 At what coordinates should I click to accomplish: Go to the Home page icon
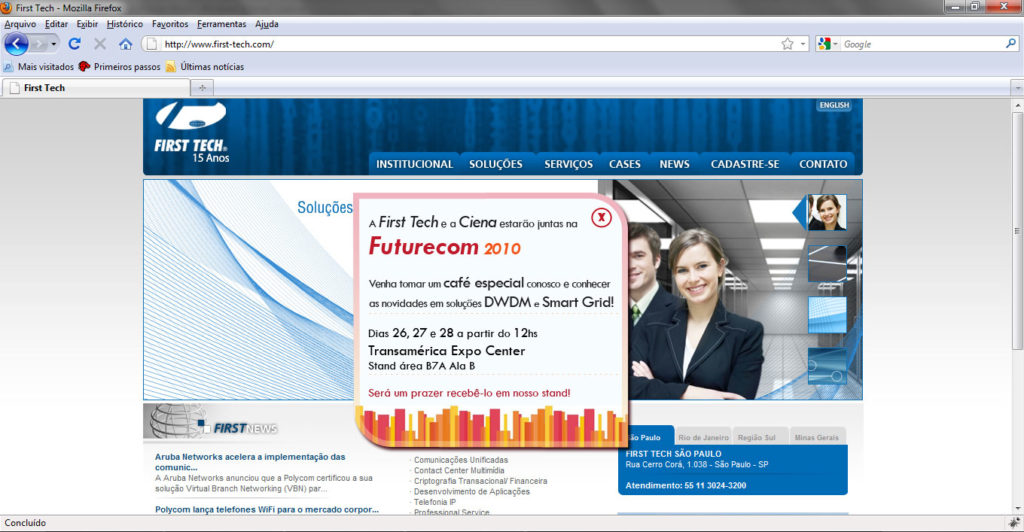click(x=125, y=44)
